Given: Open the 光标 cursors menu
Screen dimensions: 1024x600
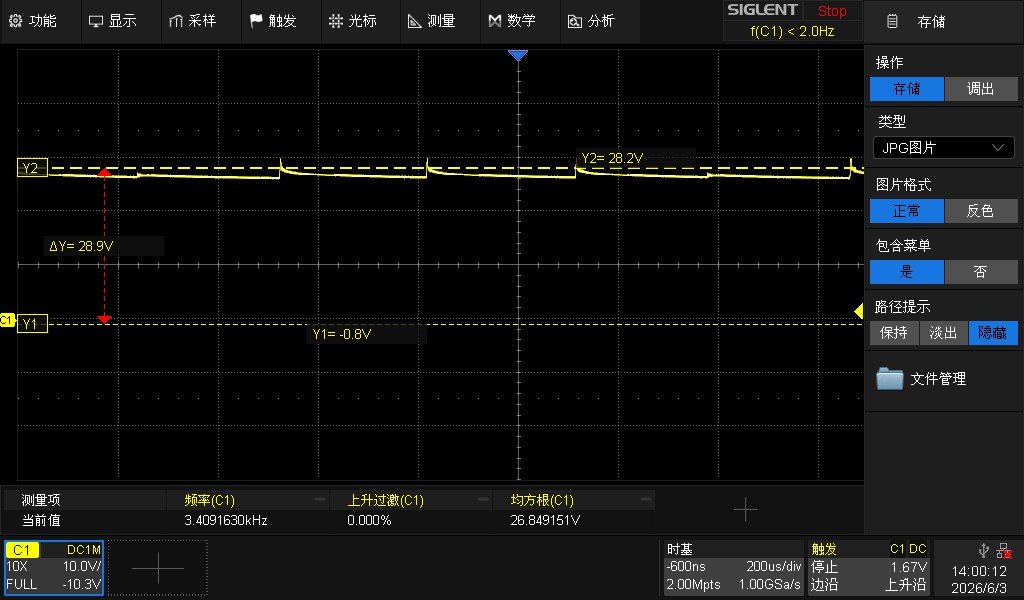Looking at the screenshot, I should coord(353,21).
